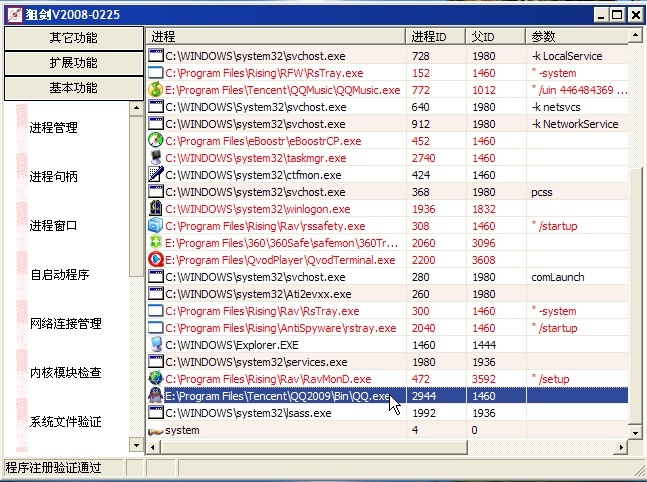This screenshot has width=647, height=482.
Task: Click the rssafety.exe blue cube icon
Action: [156, 226]
